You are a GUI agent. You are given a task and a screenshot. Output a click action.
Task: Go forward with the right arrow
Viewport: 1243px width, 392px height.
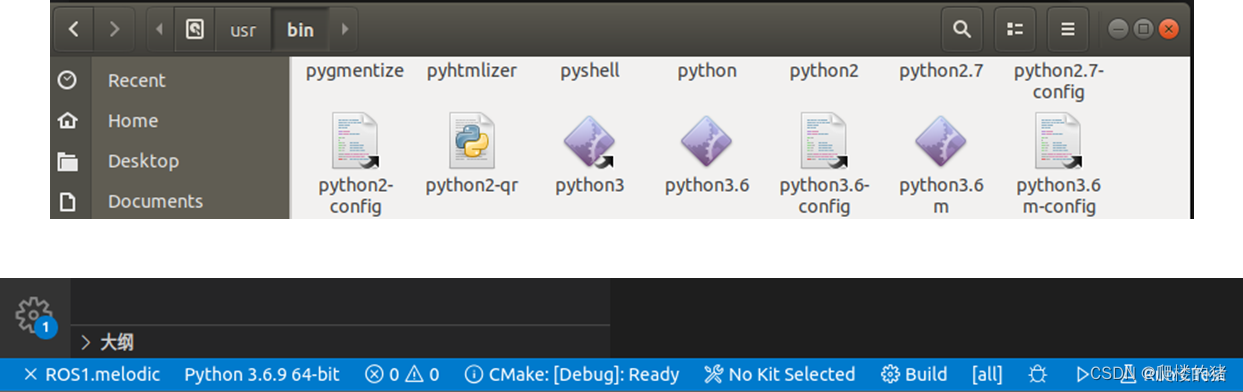[x=114, y=29]
